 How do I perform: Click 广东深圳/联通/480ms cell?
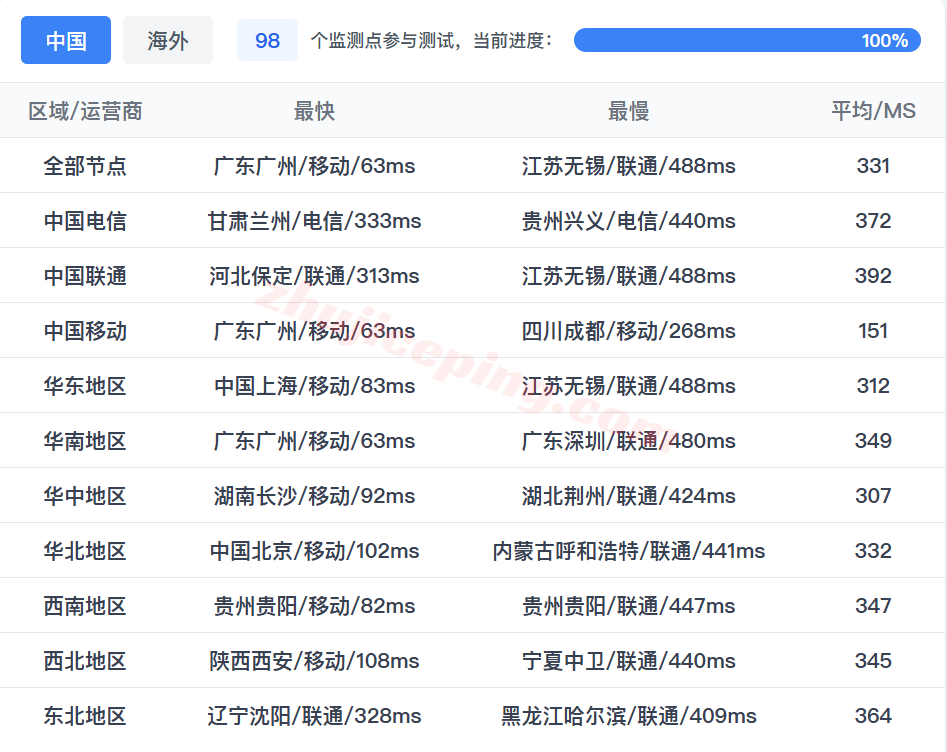628,440
